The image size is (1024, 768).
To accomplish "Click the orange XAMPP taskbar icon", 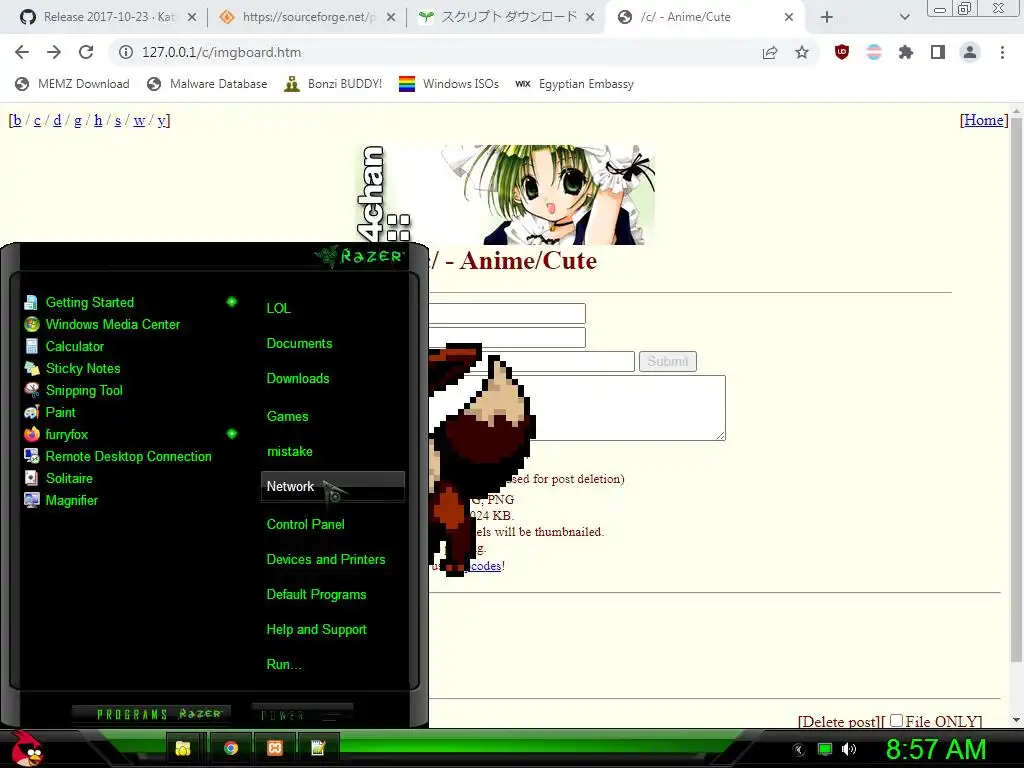I will tap(275, 748).
